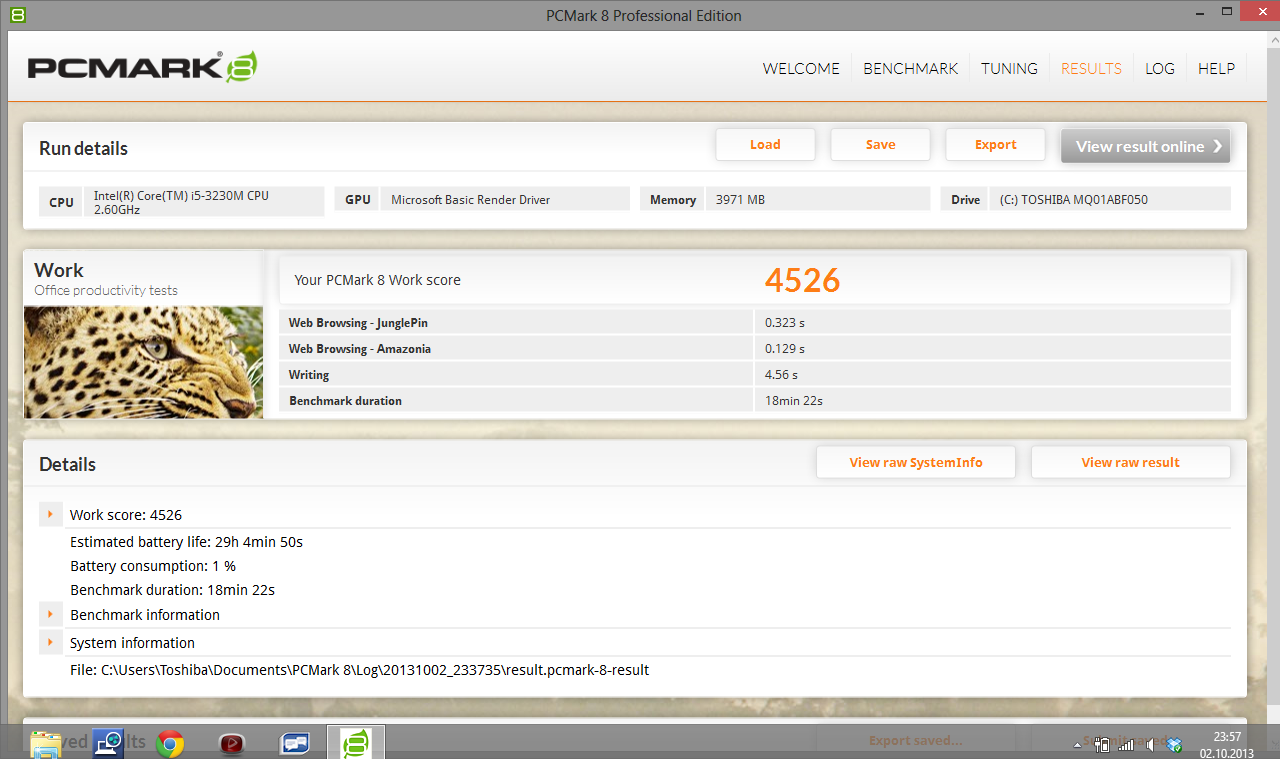Click the Battery consumption: 1 % line

(153, 566)
